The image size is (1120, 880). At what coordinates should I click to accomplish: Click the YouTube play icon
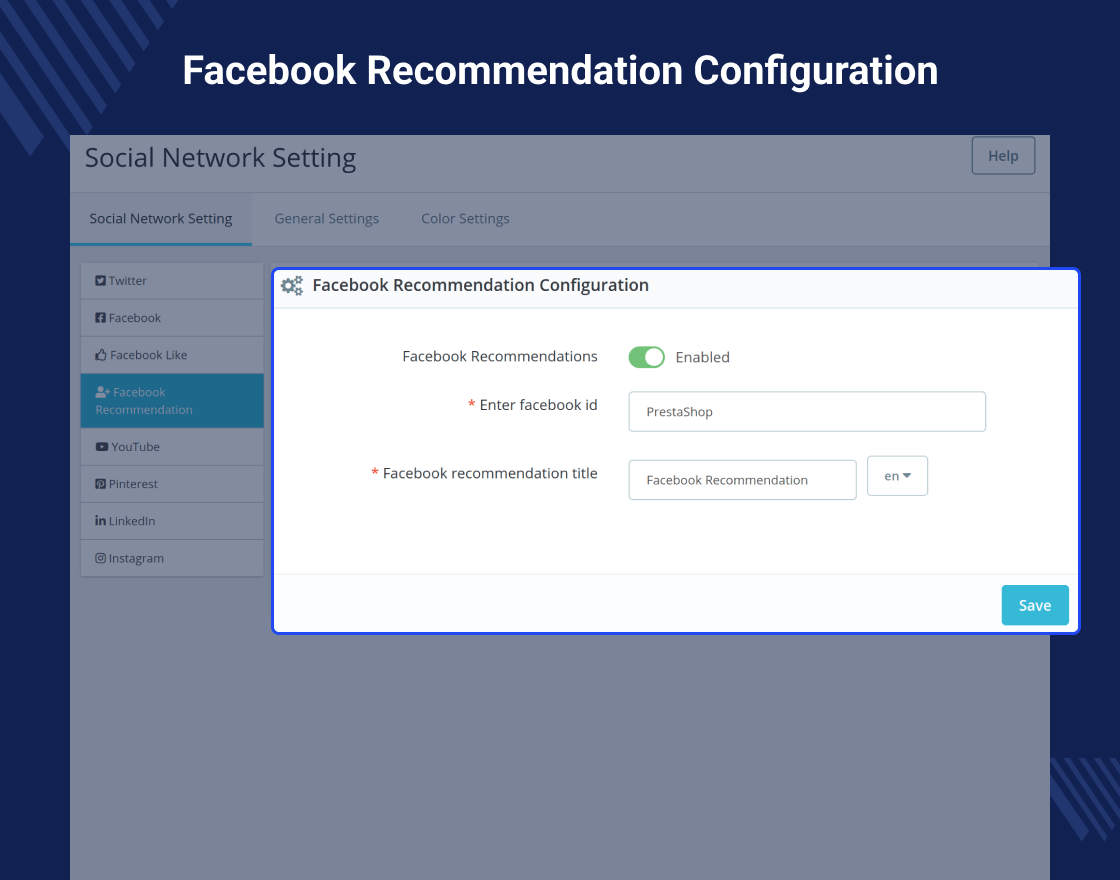(102, 446)
